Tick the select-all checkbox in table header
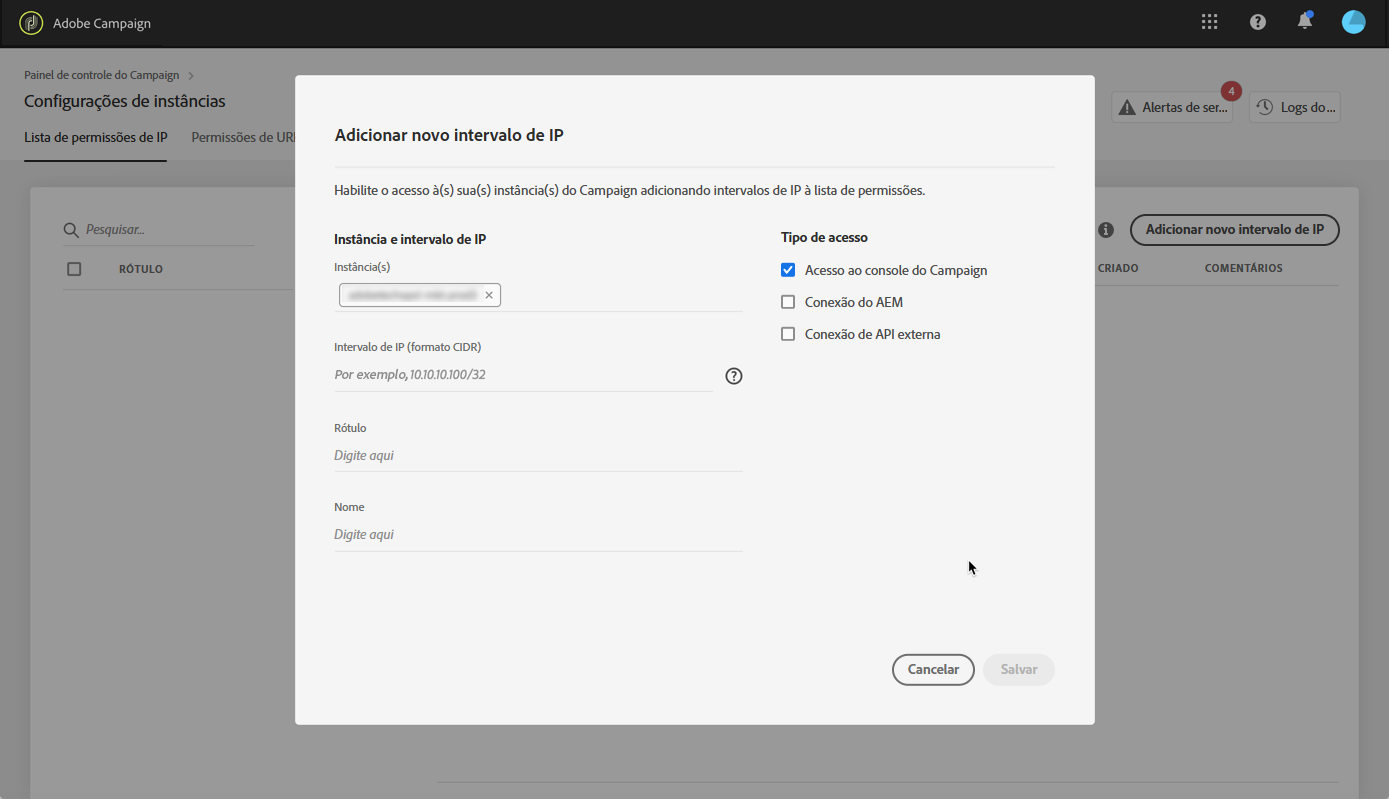The image size is (1389, 799). point(74,269)
